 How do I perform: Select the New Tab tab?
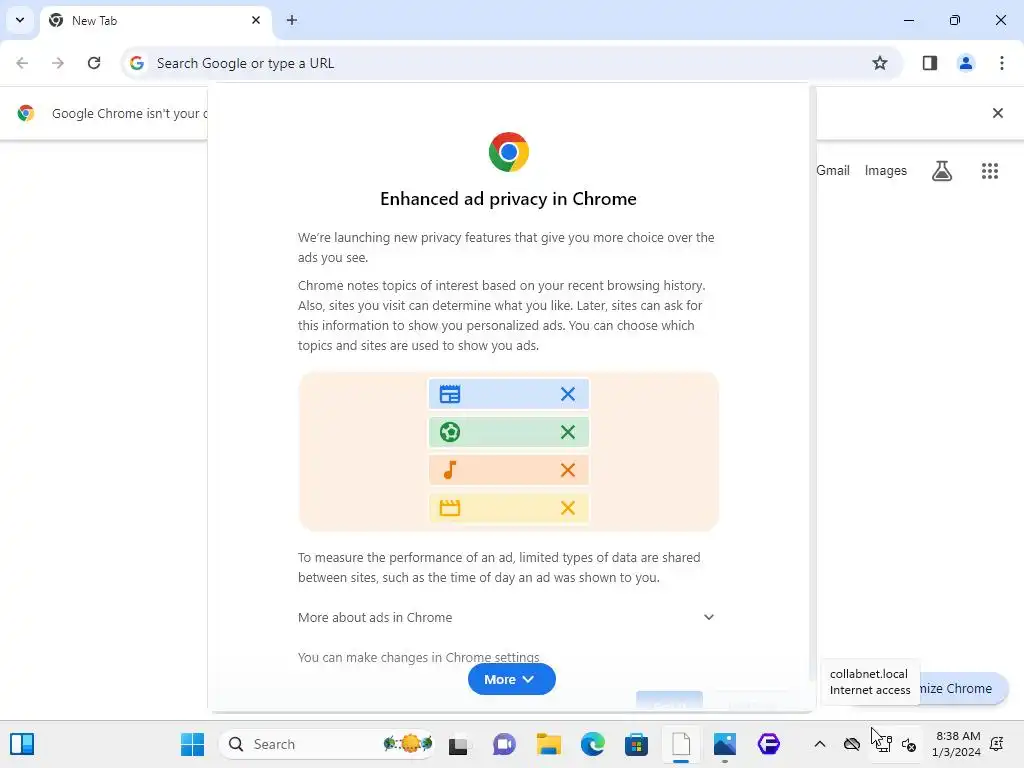[x=155, y=21]
